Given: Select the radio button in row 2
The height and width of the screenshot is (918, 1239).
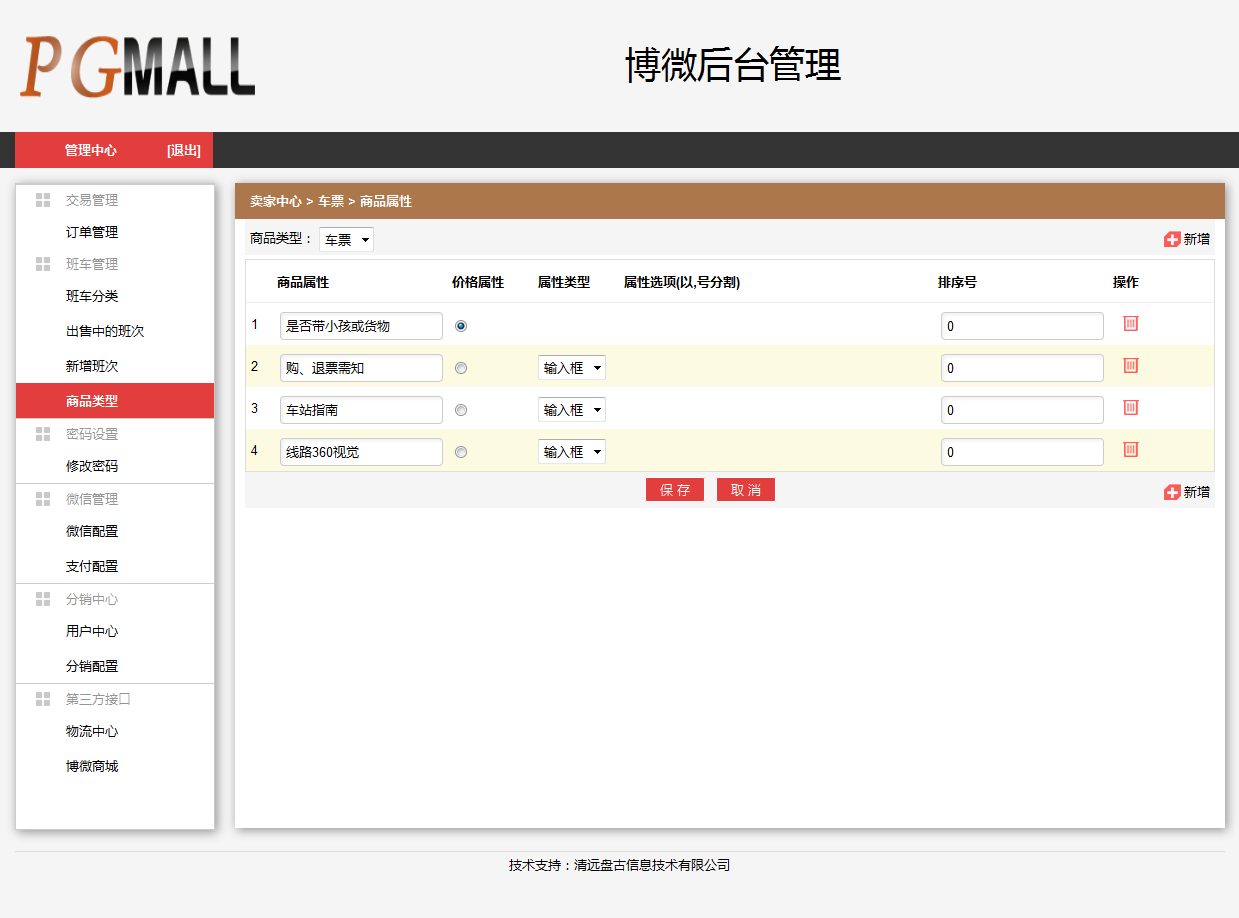Looking at the screenshot, I should pos(460,367).
